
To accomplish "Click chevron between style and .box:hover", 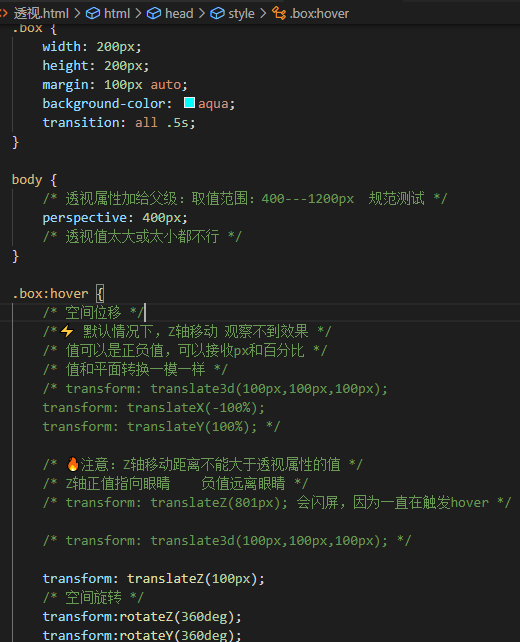I will pos(263,14).
